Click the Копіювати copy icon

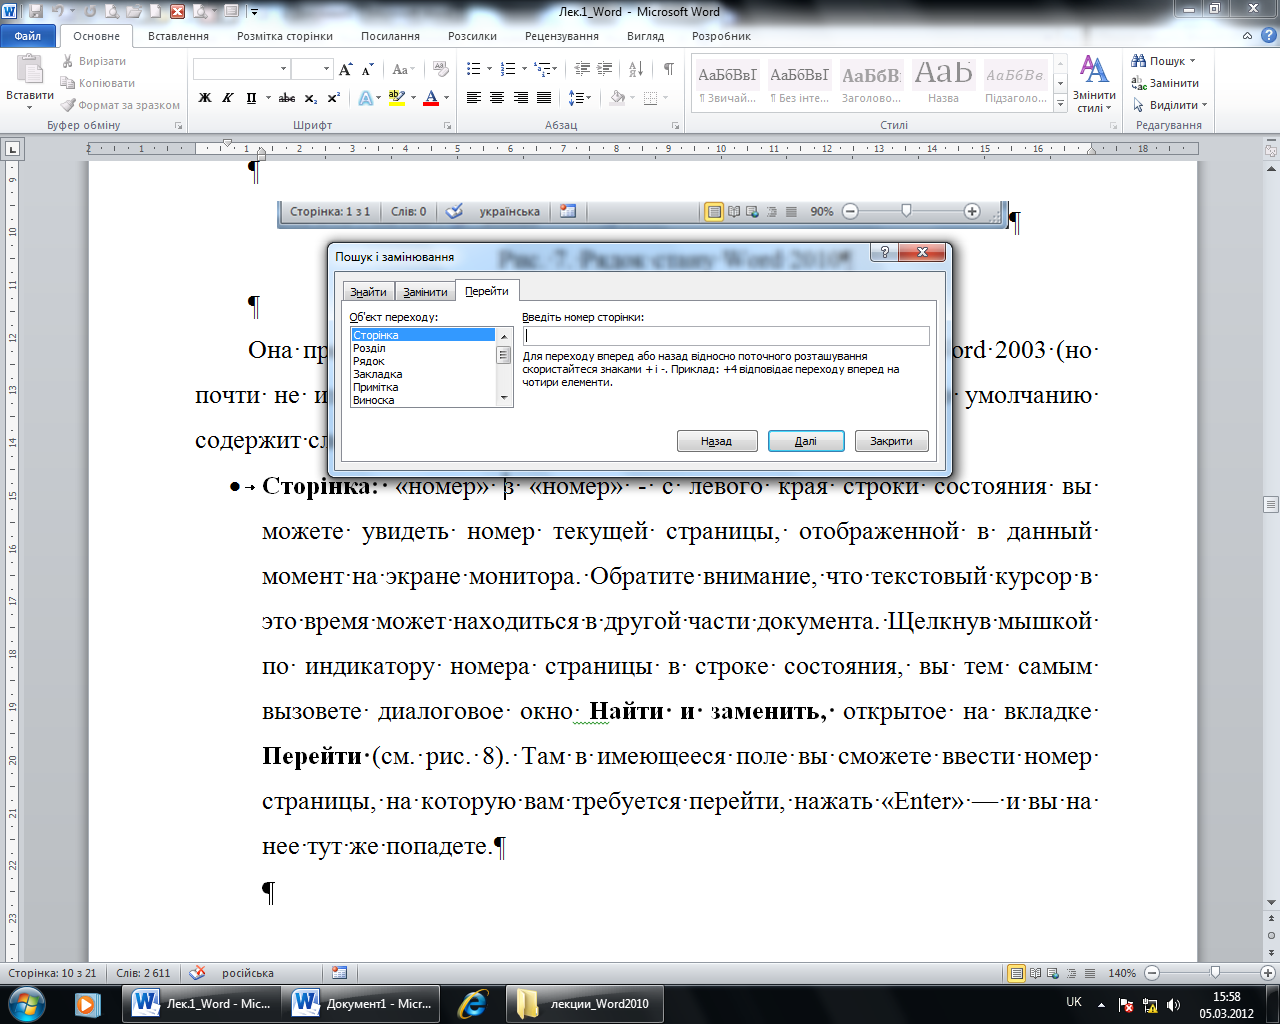coord(68,83)
